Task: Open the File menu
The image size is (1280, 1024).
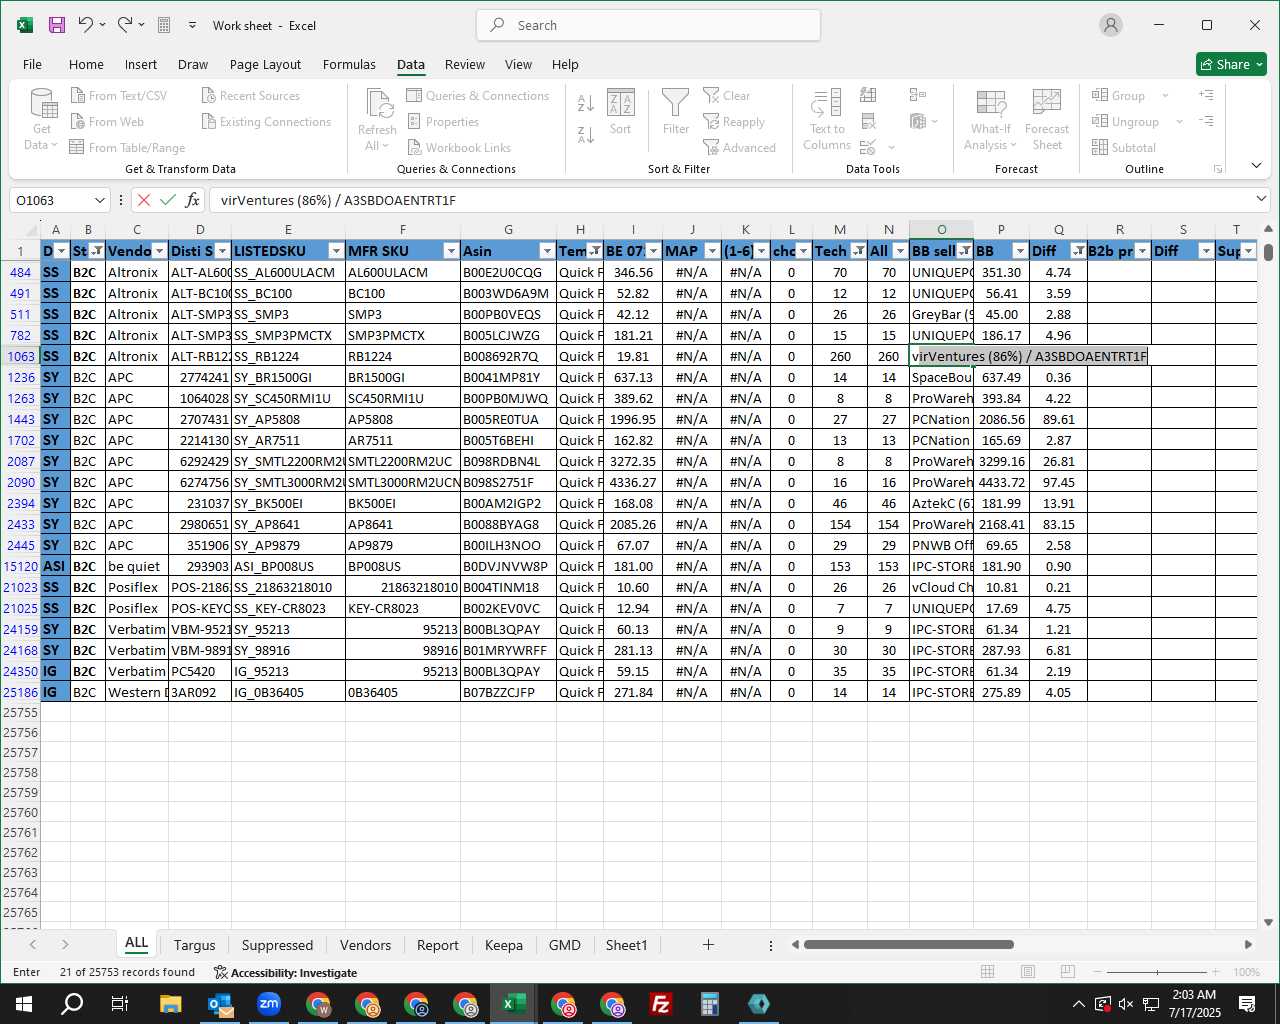Action: pyautogui.click(x=32, y=64)
